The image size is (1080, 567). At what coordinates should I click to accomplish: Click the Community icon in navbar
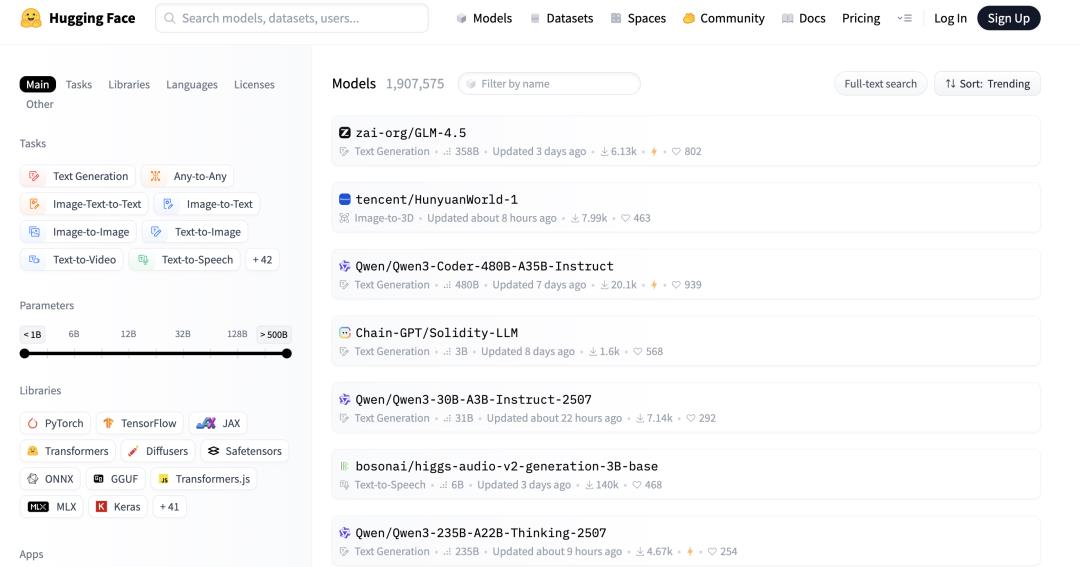coord(689,19)
